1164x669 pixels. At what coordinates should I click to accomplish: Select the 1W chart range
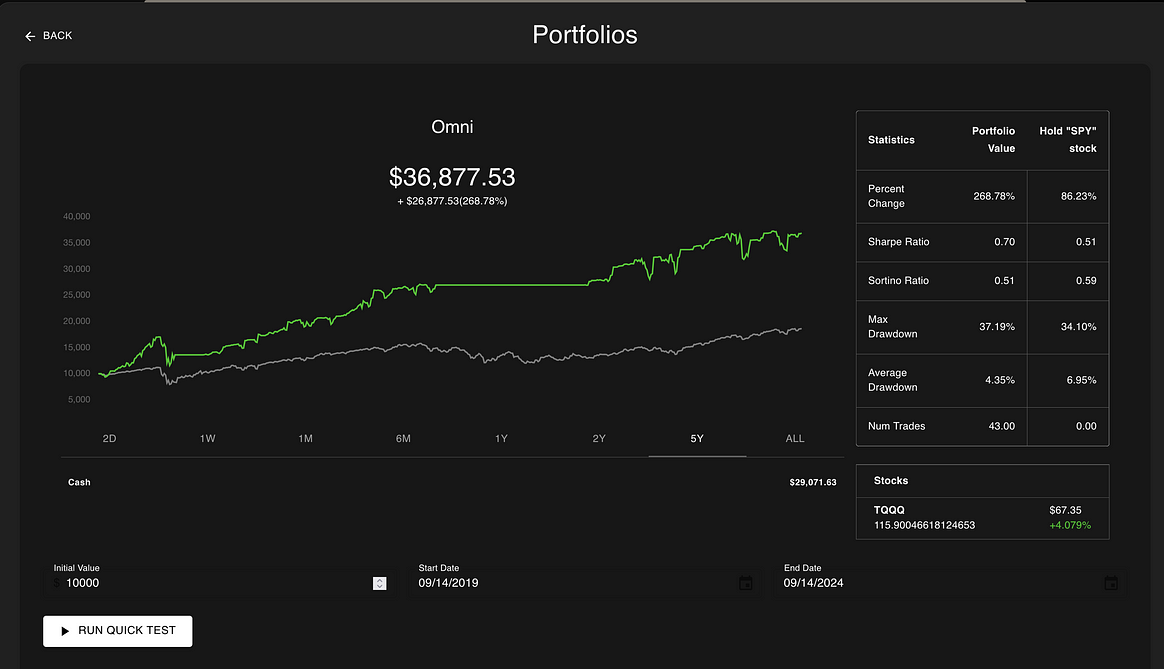click(208, 439)
